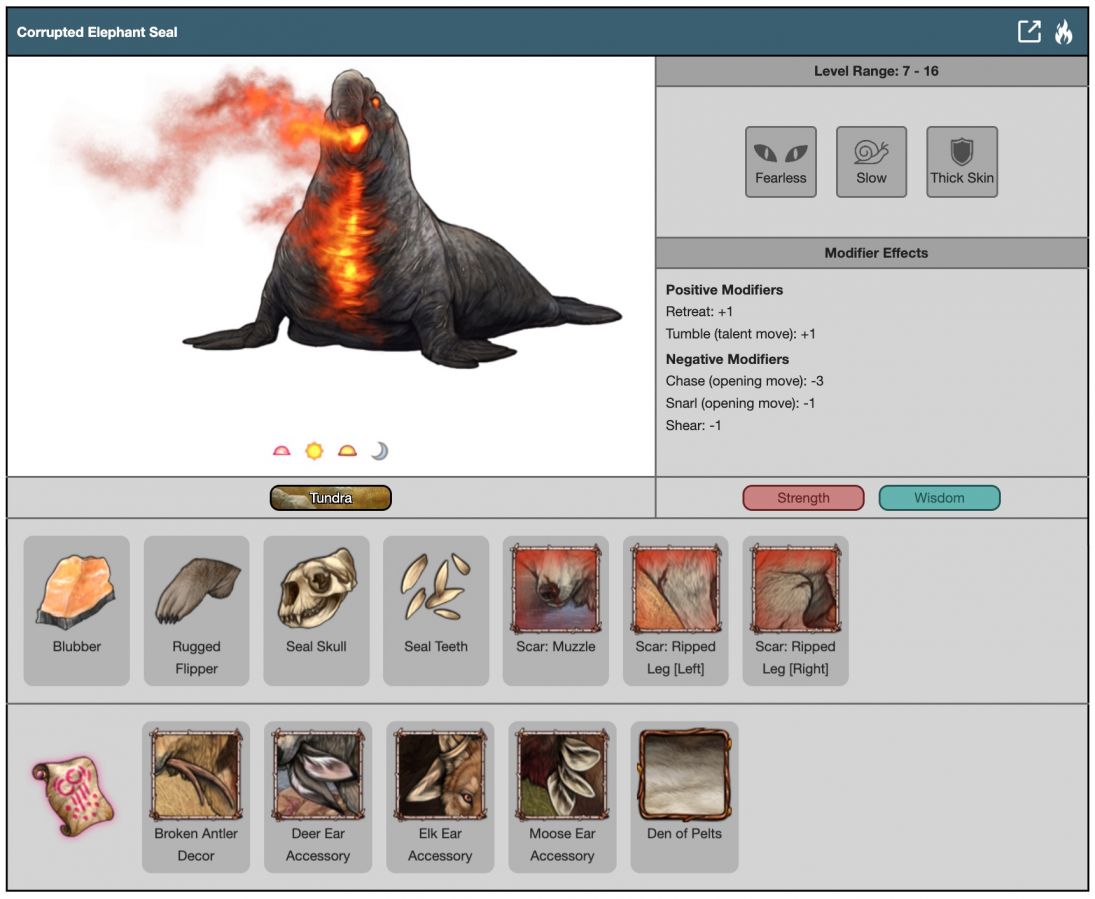Open the Scar: Muzzle item
This screenshot has width=1095, height=899.
[555, 609]
